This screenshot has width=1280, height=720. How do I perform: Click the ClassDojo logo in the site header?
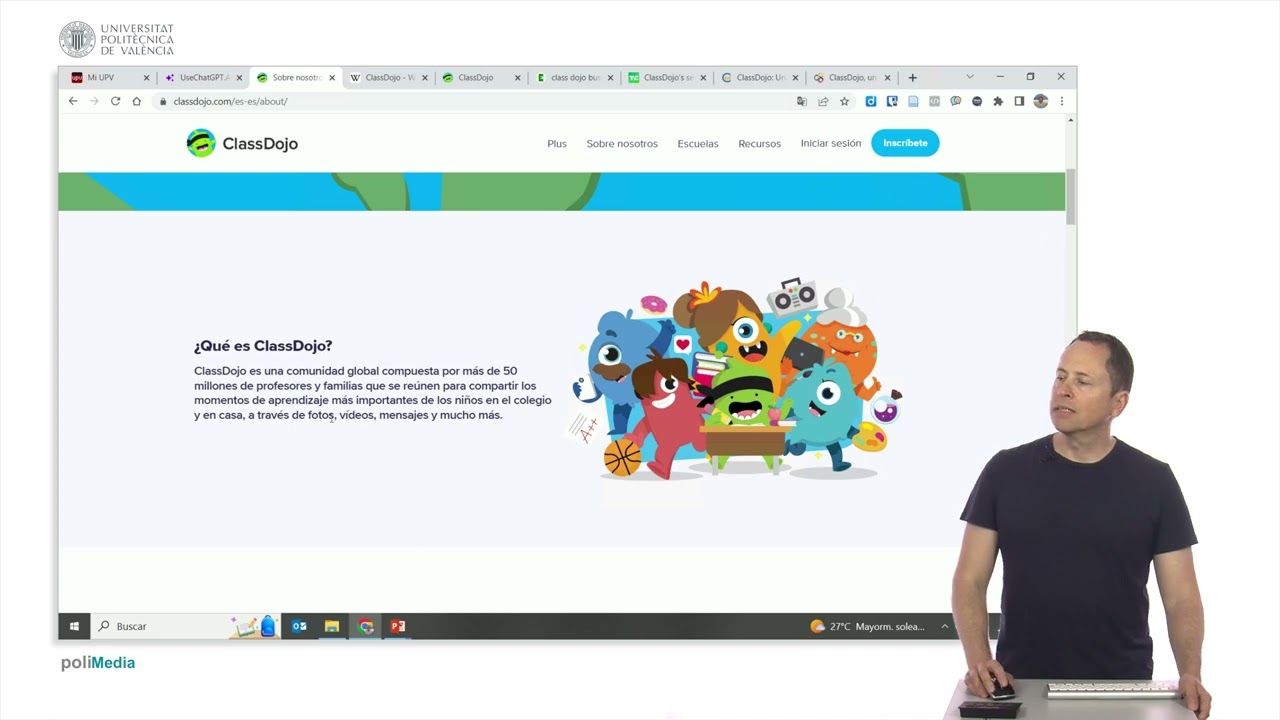tap(242, 143)
